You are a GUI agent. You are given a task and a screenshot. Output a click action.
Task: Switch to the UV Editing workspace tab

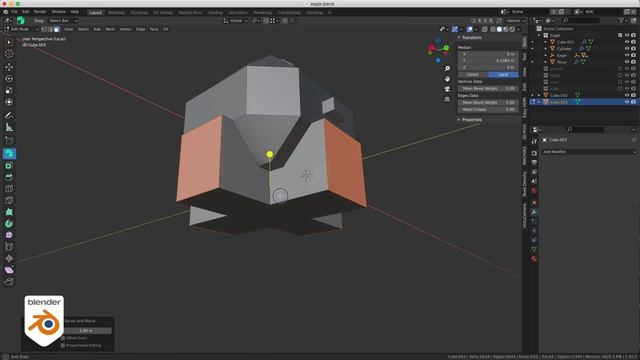[163, 13]
